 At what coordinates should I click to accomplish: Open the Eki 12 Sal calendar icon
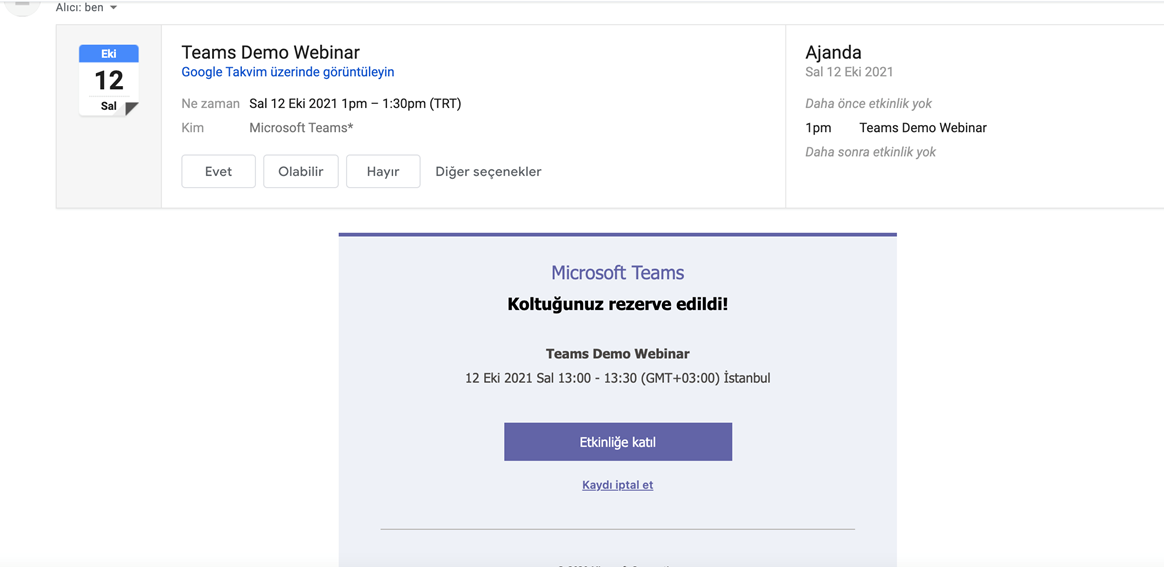pos(109,80)
